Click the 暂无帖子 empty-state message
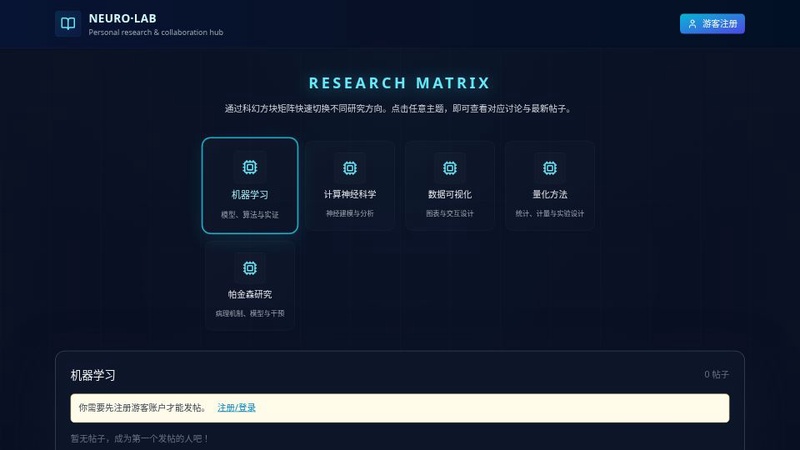Image resolution: width=800 pixels, height=450 pixels. pos(139,439)
